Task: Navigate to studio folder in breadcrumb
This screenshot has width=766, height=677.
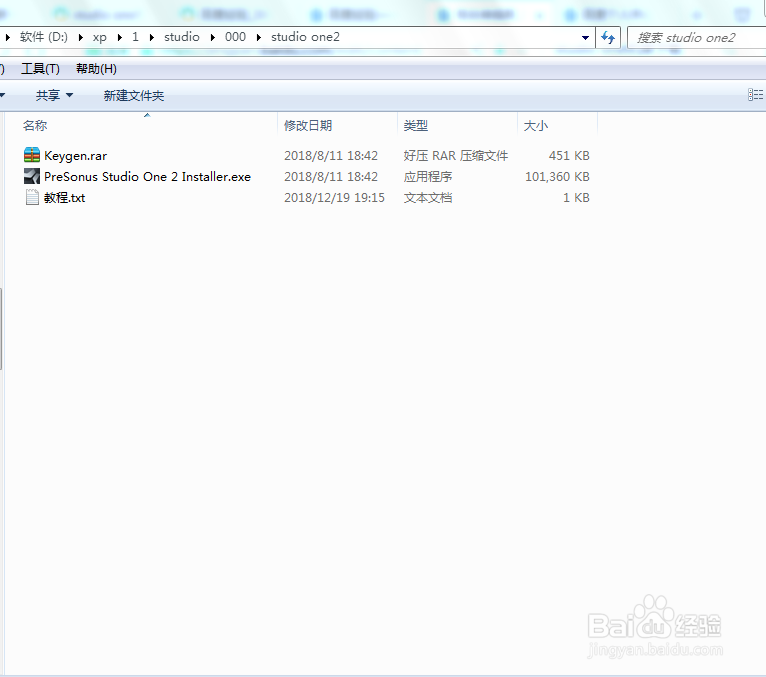Action: pyautogui.click(x=182, y=37)
